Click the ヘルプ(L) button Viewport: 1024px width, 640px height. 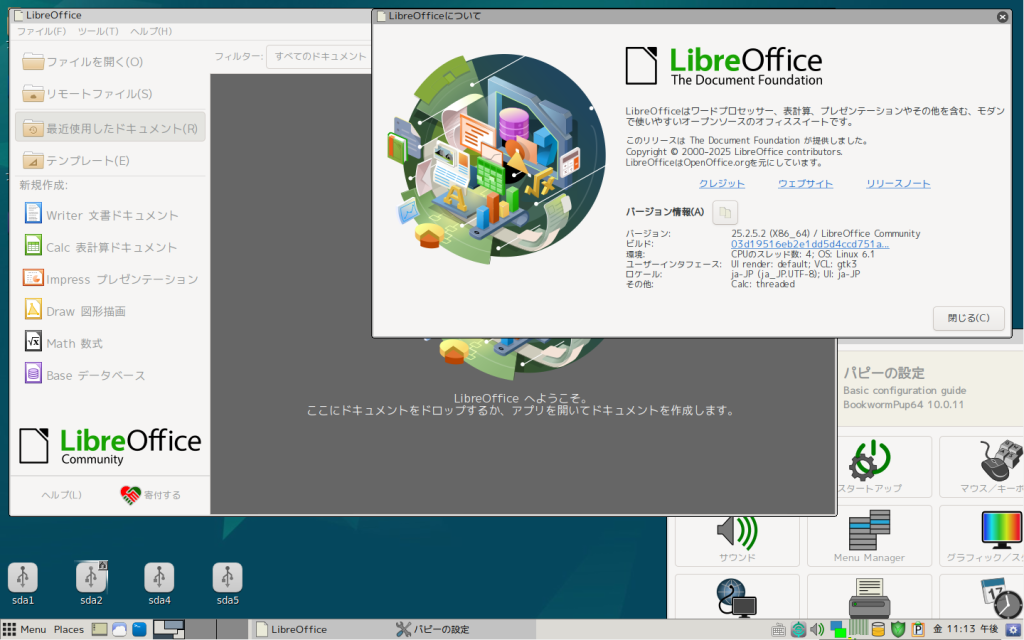pyautogui.click(x=61, y=495)
